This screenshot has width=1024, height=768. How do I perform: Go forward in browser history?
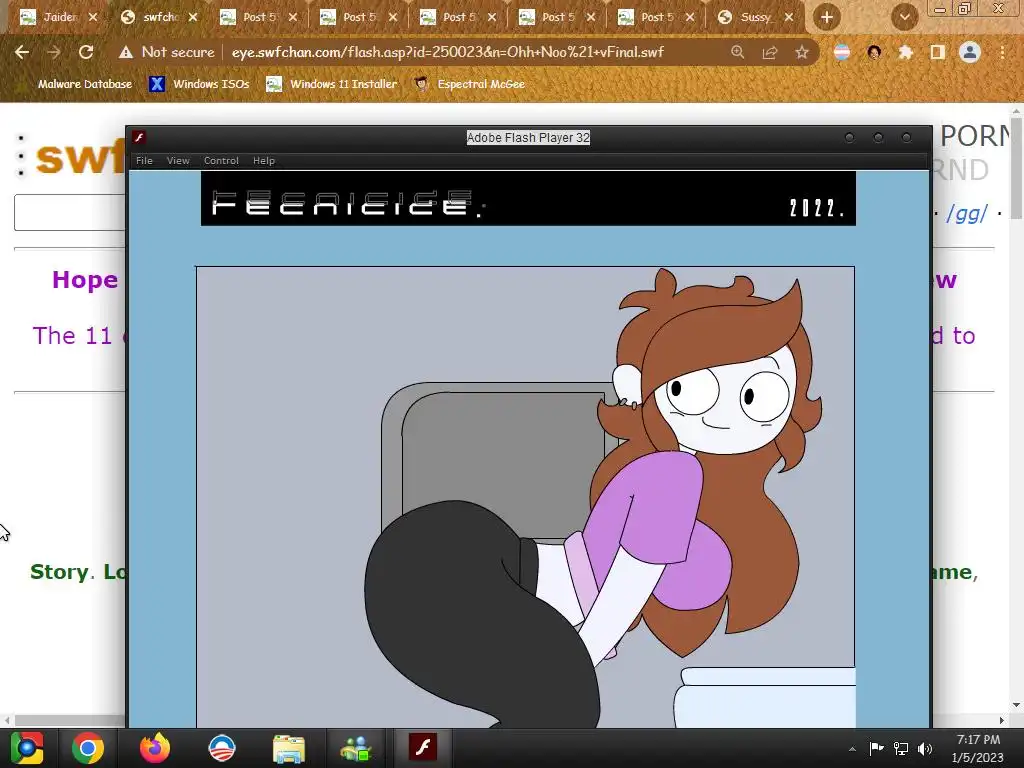(x=54, y=52)
